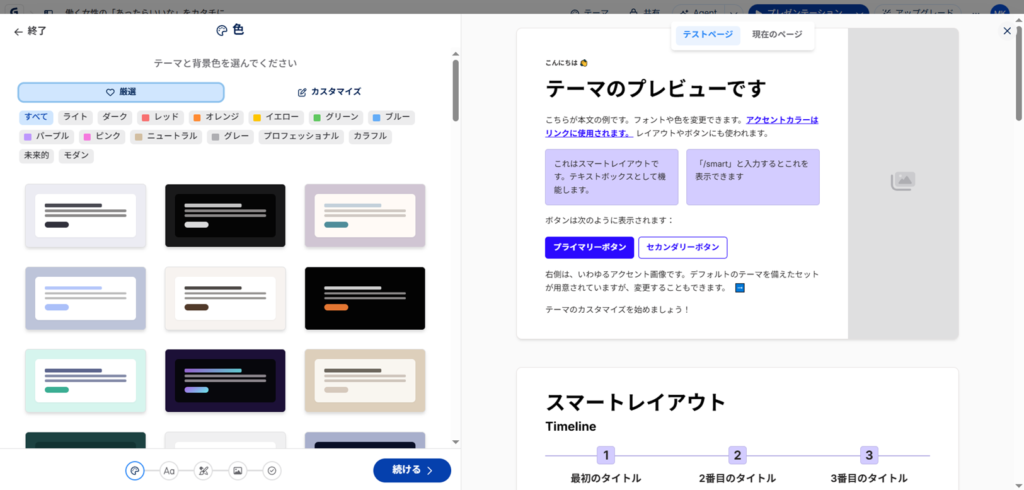Click the プライマリーボタン sample button
This screenshot has width=1024, height=490.
(589, 247)
